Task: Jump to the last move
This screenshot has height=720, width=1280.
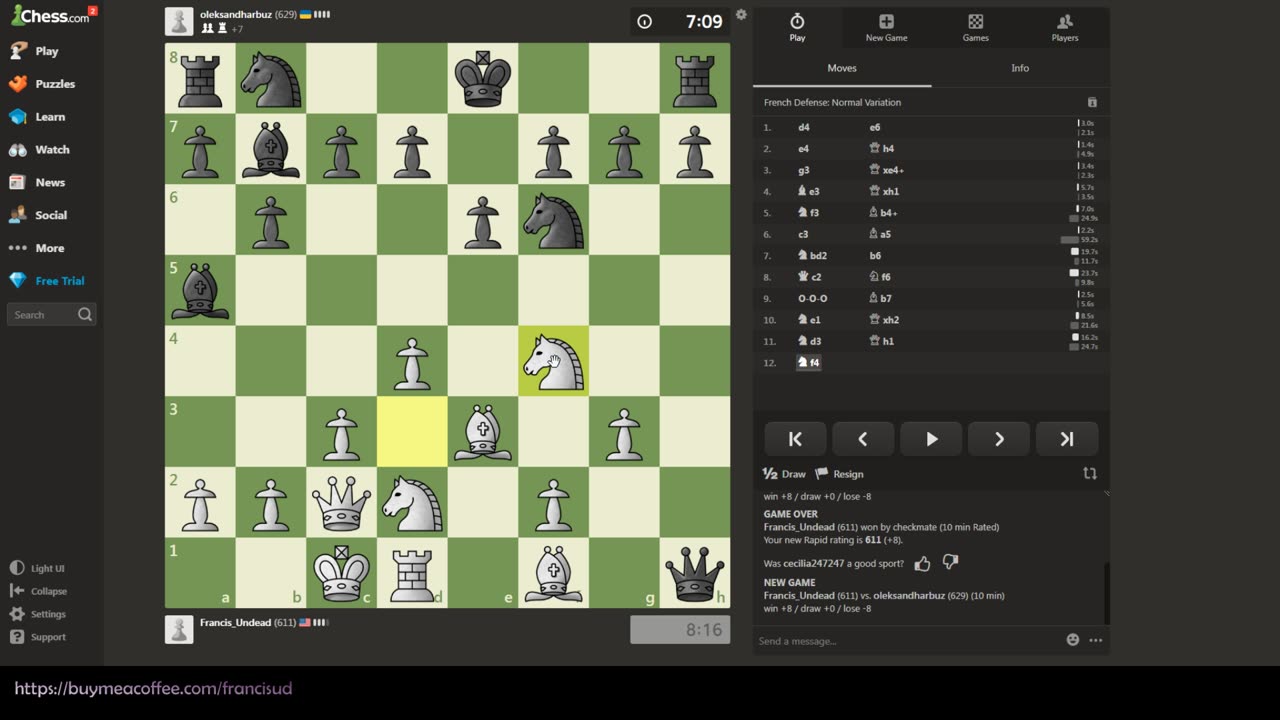Action: point(1067,439)
